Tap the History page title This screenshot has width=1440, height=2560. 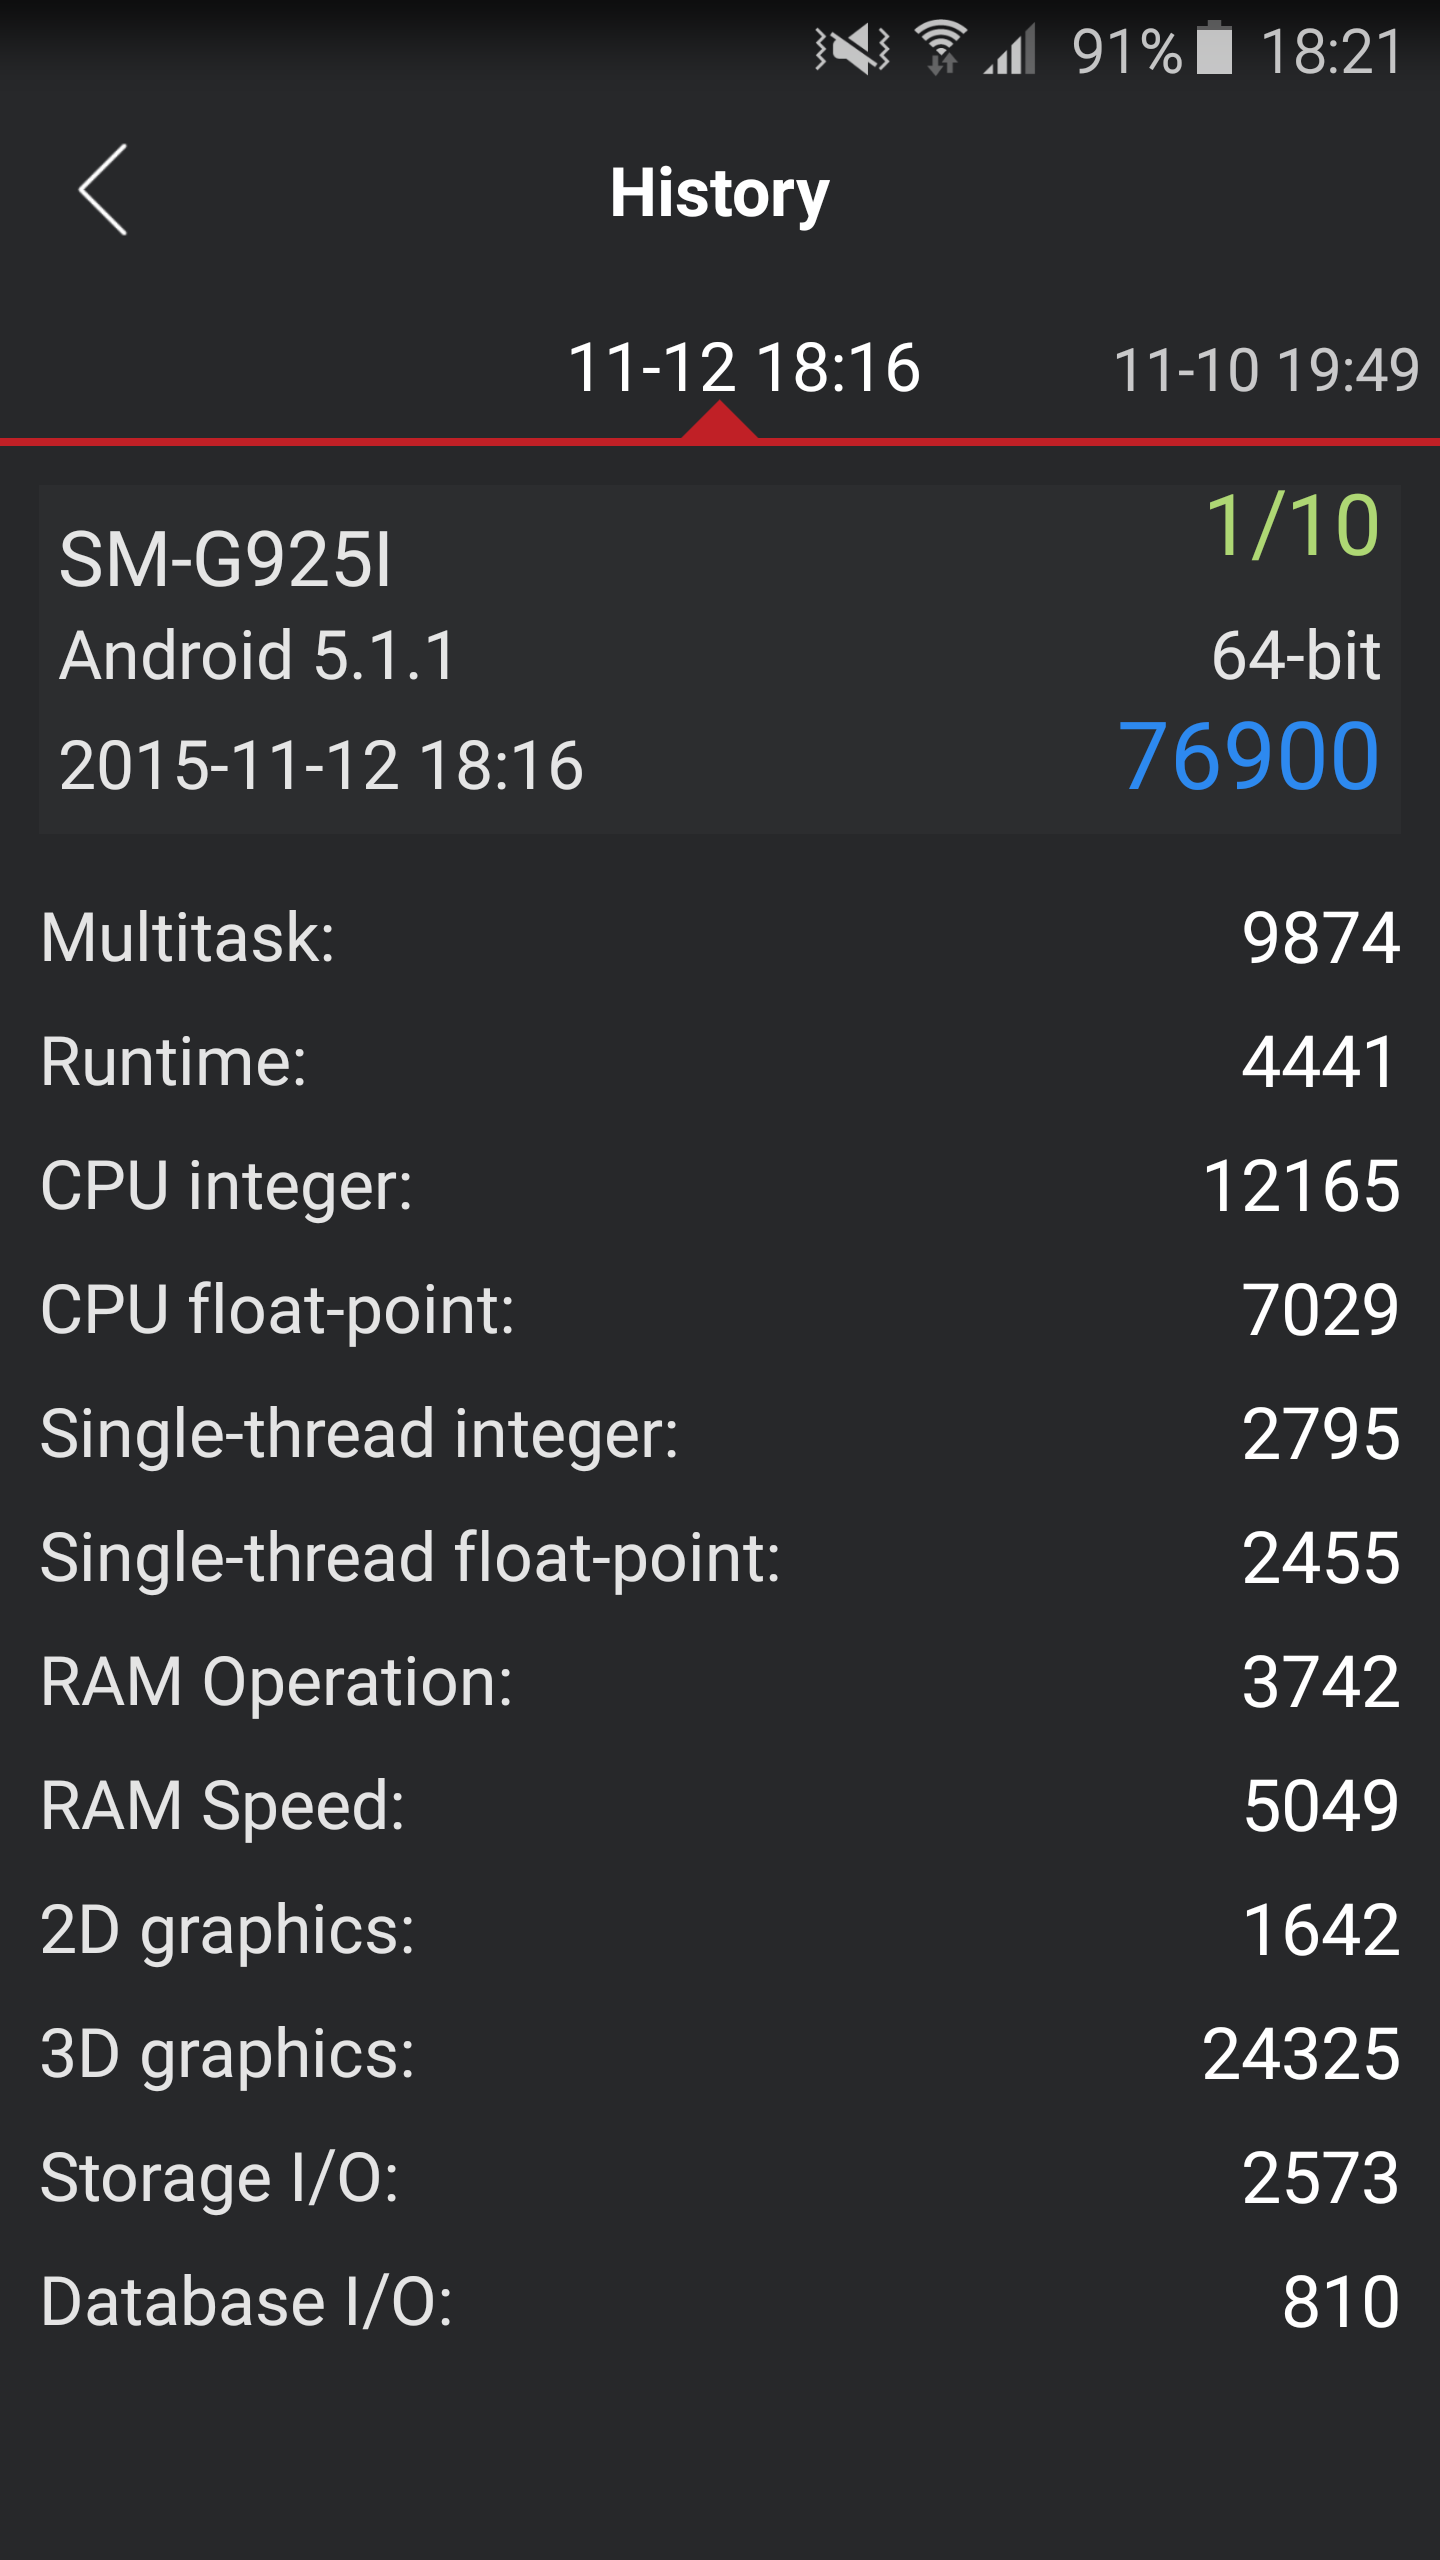click(719, 193)
